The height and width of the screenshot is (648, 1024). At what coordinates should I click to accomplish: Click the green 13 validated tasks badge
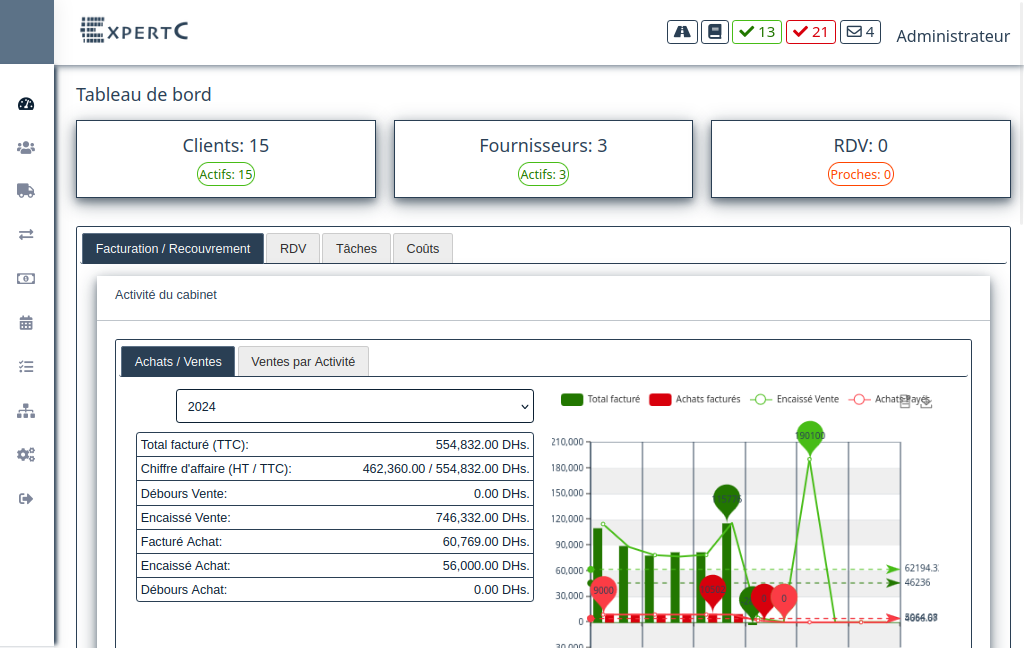pyautogui.click(x=757, y=32)
